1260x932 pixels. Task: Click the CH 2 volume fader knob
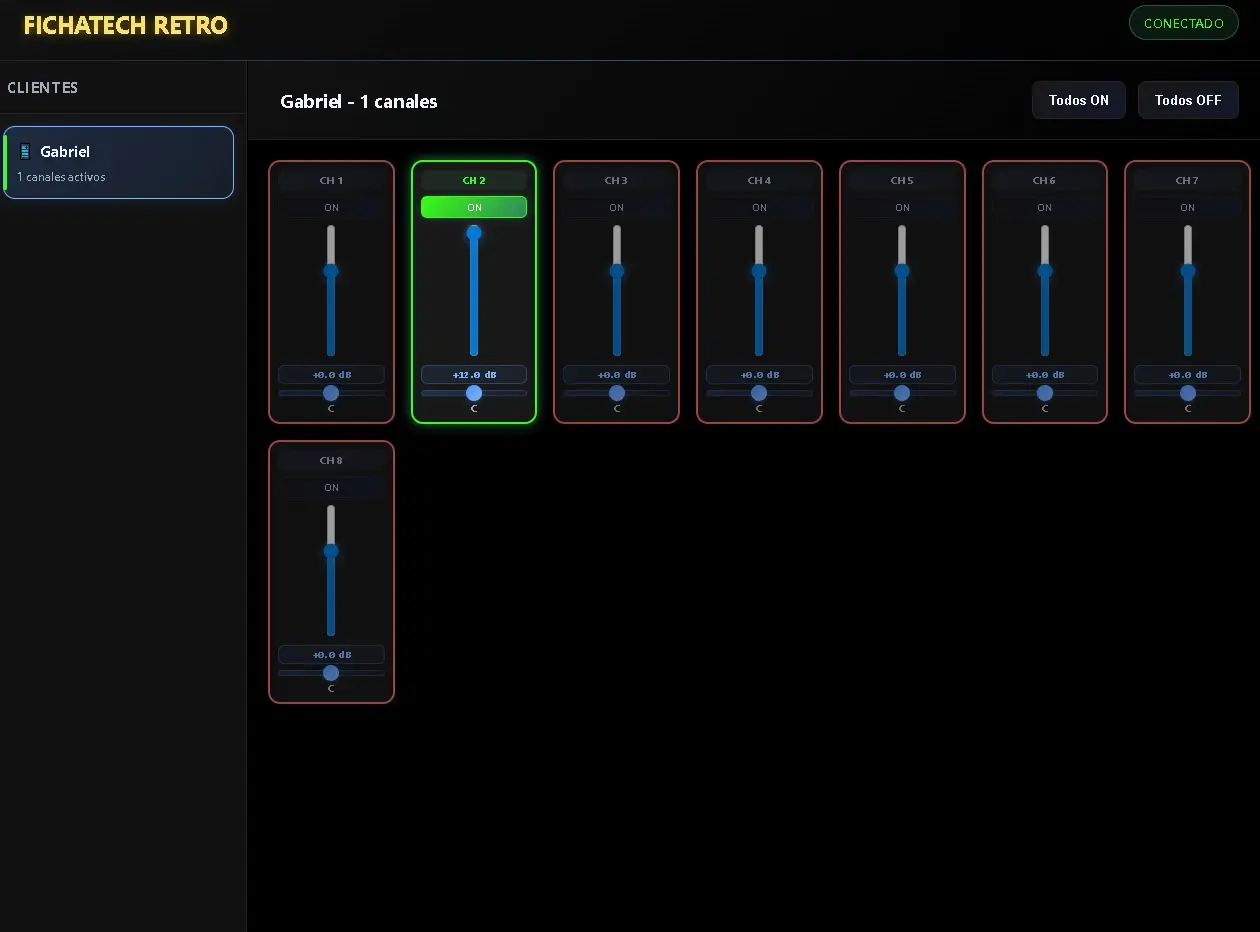coord(474,233)
